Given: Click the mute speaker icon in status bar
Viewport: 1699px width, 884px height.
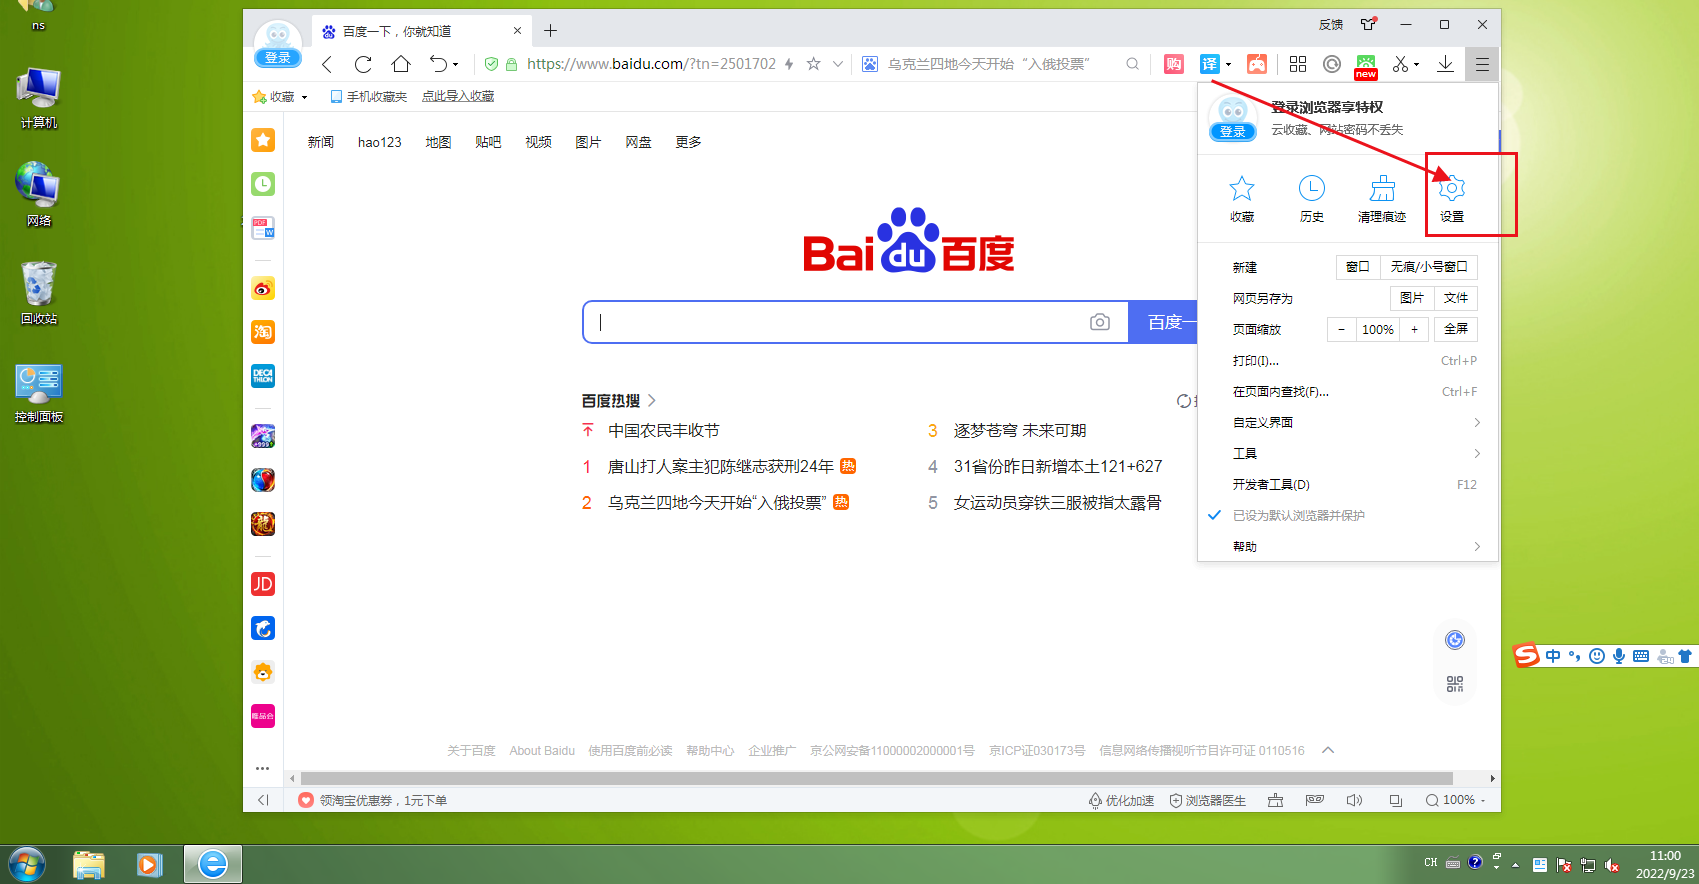Looking at the screenshot, I should pos(1355,800).
